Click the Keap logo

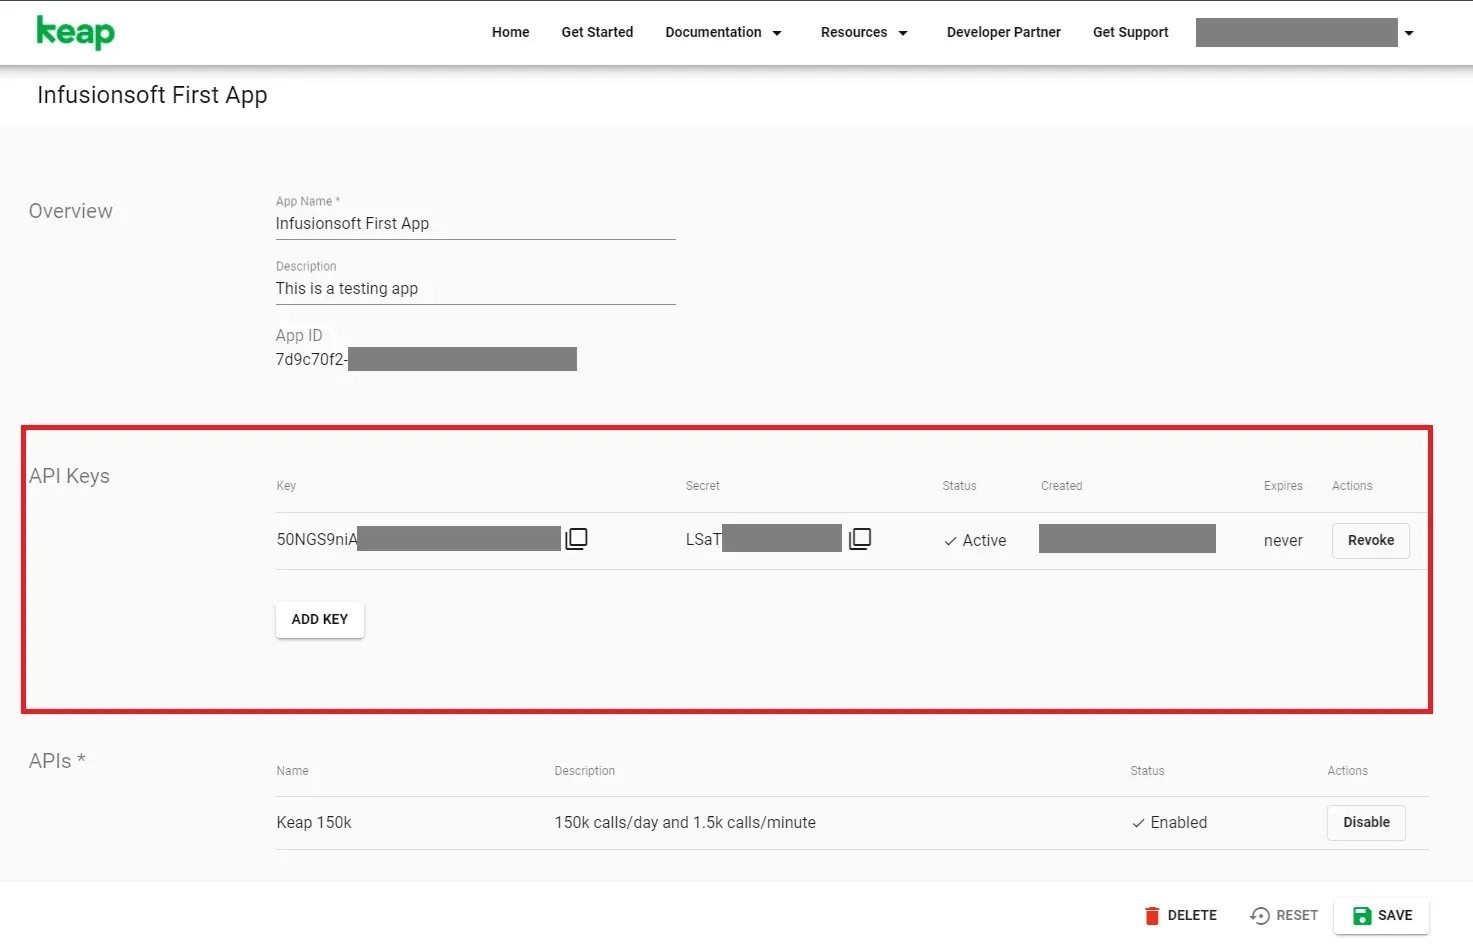[76, 32]
